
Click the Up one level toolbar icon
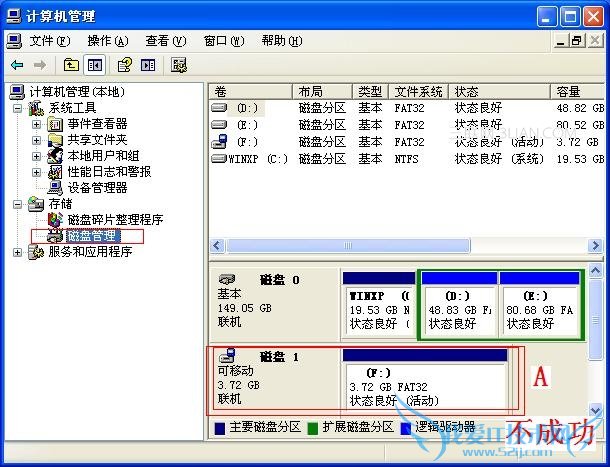71,65
